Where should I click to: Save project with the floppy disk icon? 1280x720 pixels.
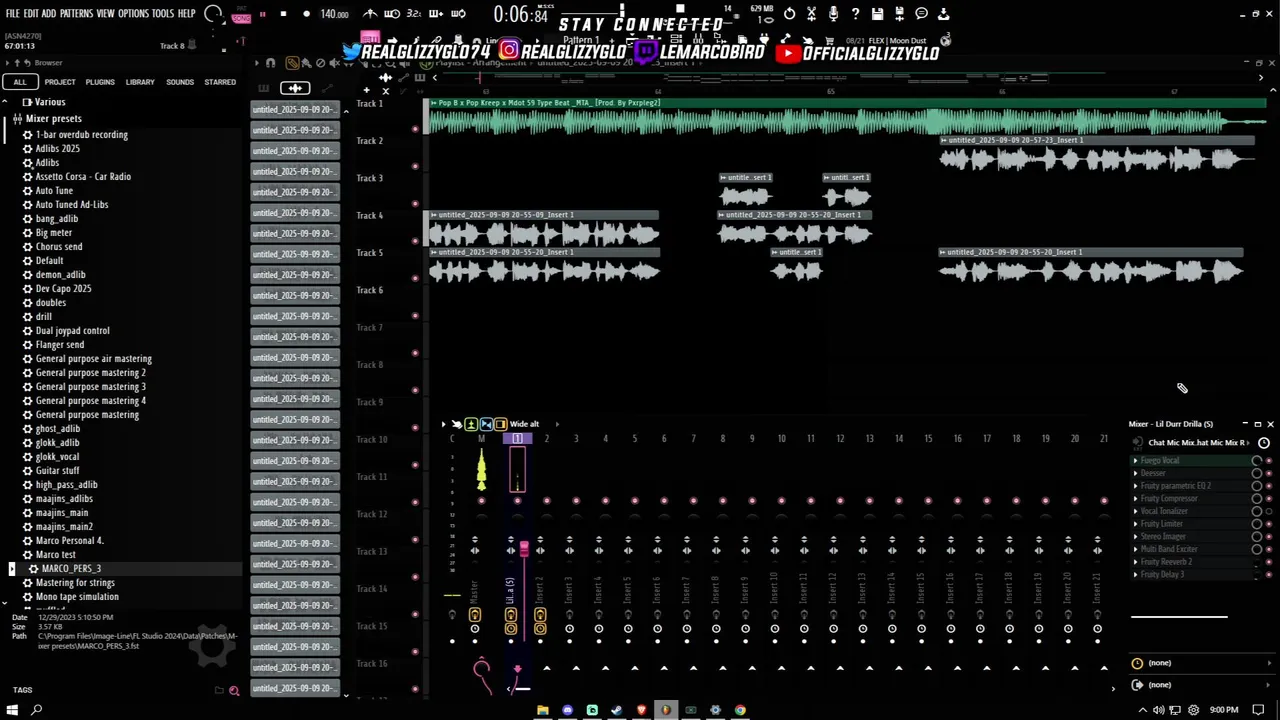877,14
